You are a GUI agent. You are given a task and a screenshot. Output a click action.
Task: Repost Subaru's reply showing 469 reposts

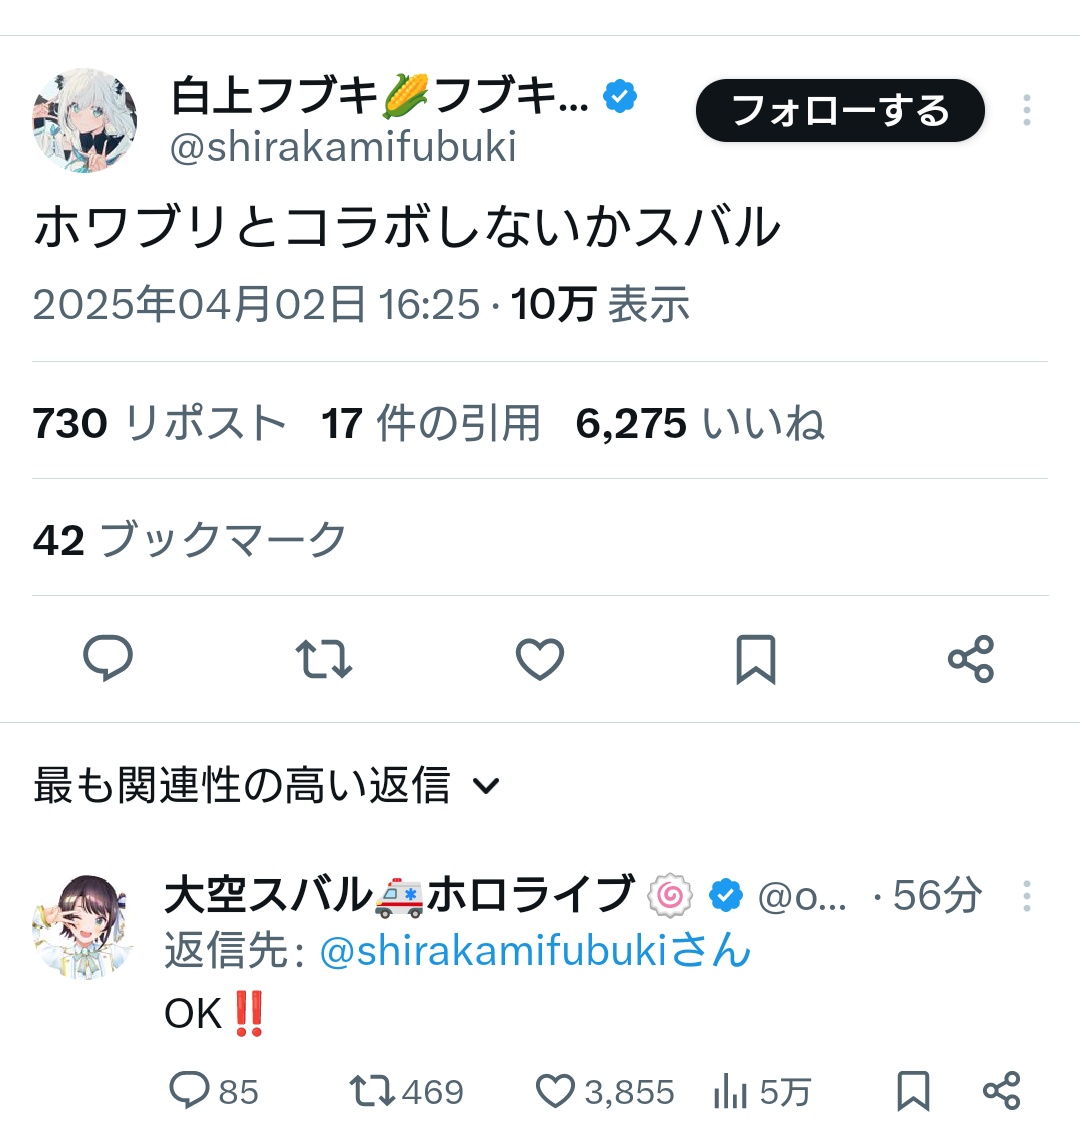pos(372,1091)
